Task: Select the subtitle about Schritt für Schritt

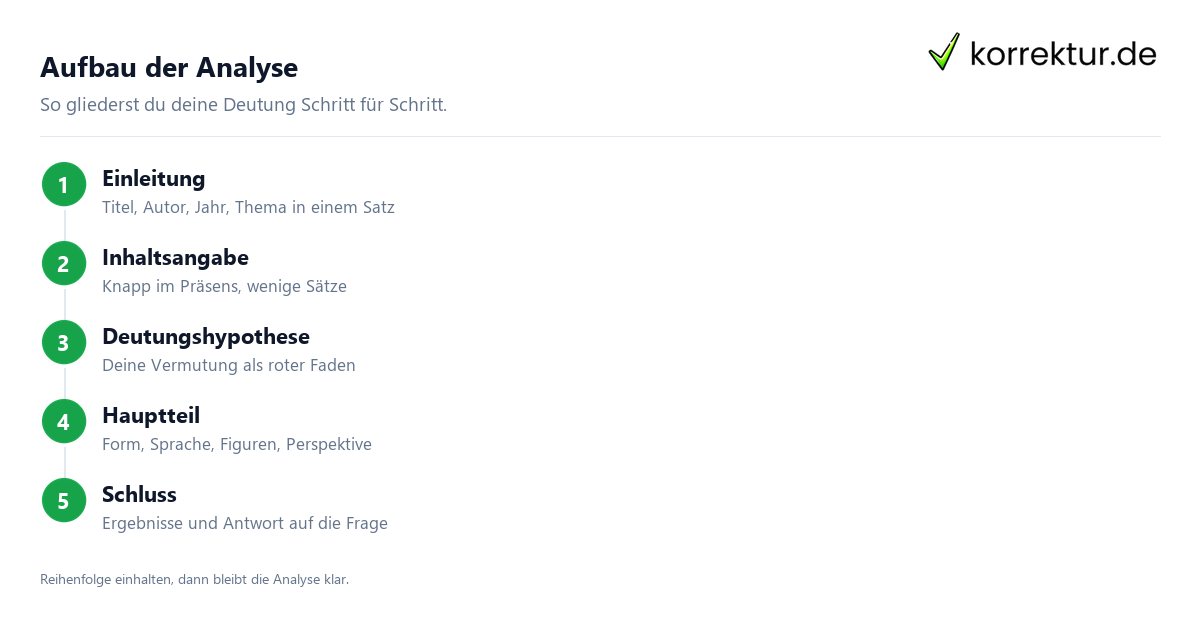Action: 243,105
